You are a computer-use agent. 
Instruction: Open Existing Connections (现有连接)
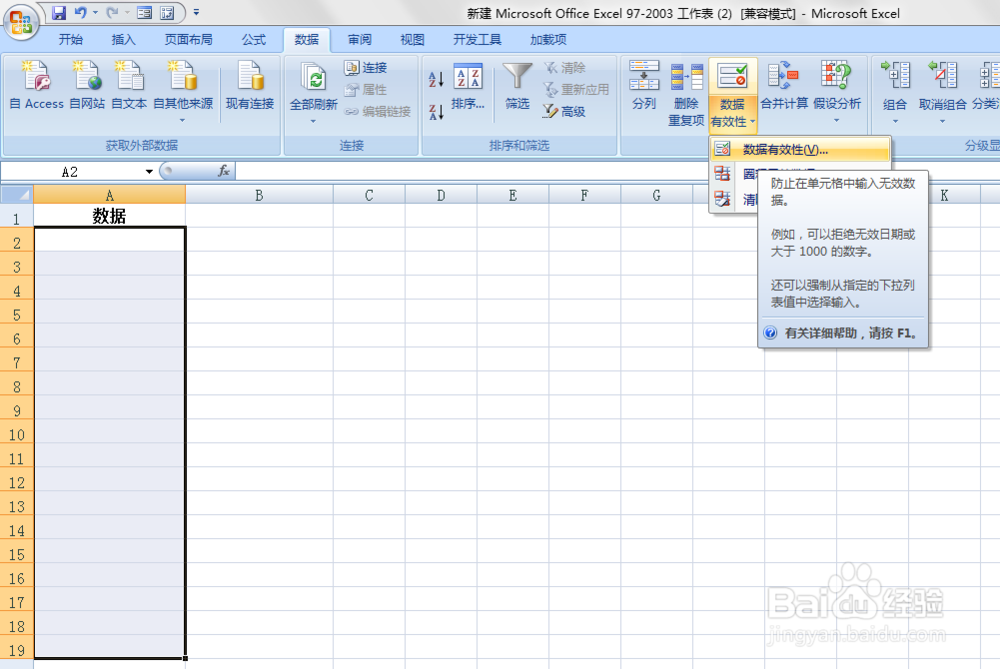pos(249,85)
